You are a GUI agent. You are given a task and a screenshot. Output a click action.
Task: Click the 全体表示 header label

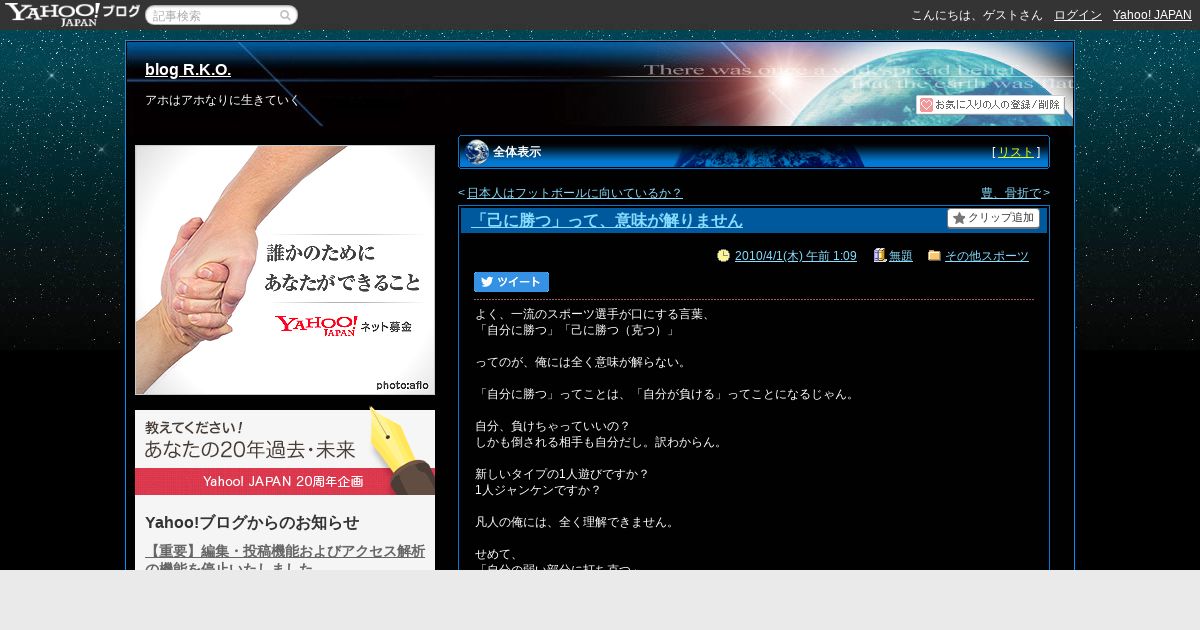click(x=517, y=152)
